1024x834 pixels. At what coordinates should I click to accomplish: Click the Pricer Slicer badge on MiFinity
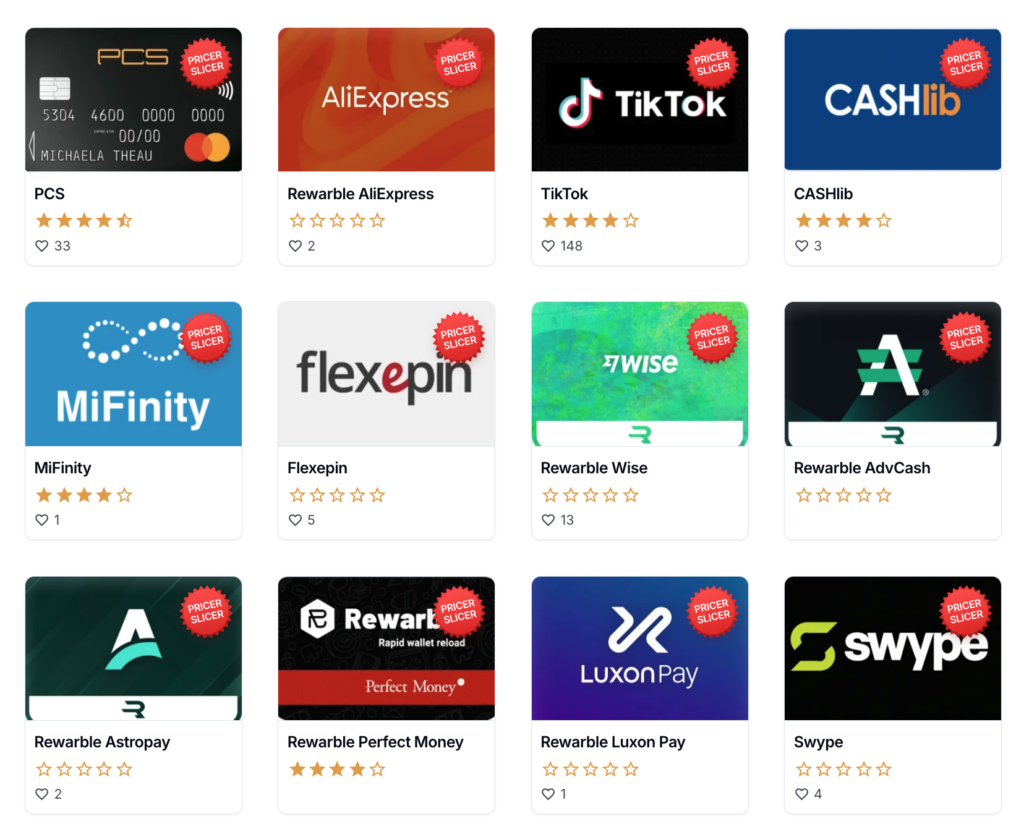(x=206, y=338)
